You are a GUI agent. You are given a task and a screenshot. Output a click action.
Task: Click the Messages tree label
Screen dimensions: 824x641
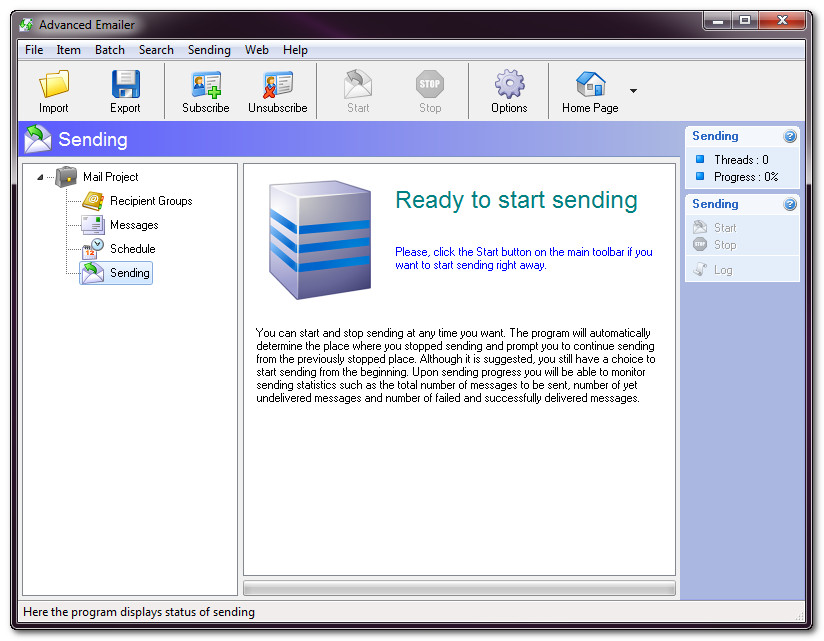pyautogui.click(x=134, y=225)
